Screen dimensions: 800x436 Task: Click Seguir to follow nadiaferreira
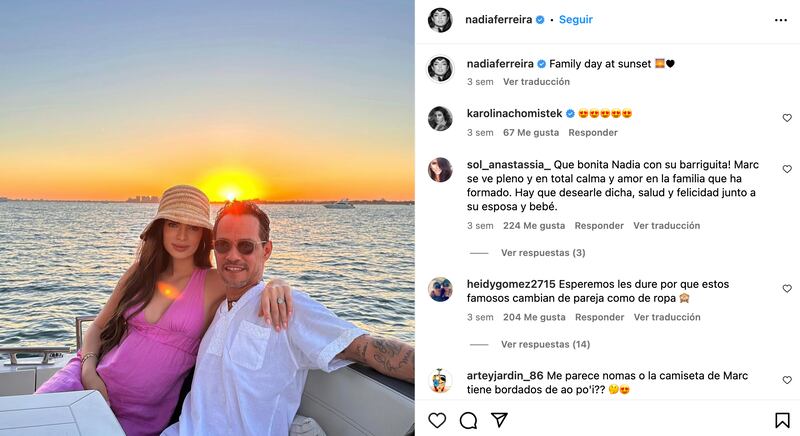576,19
